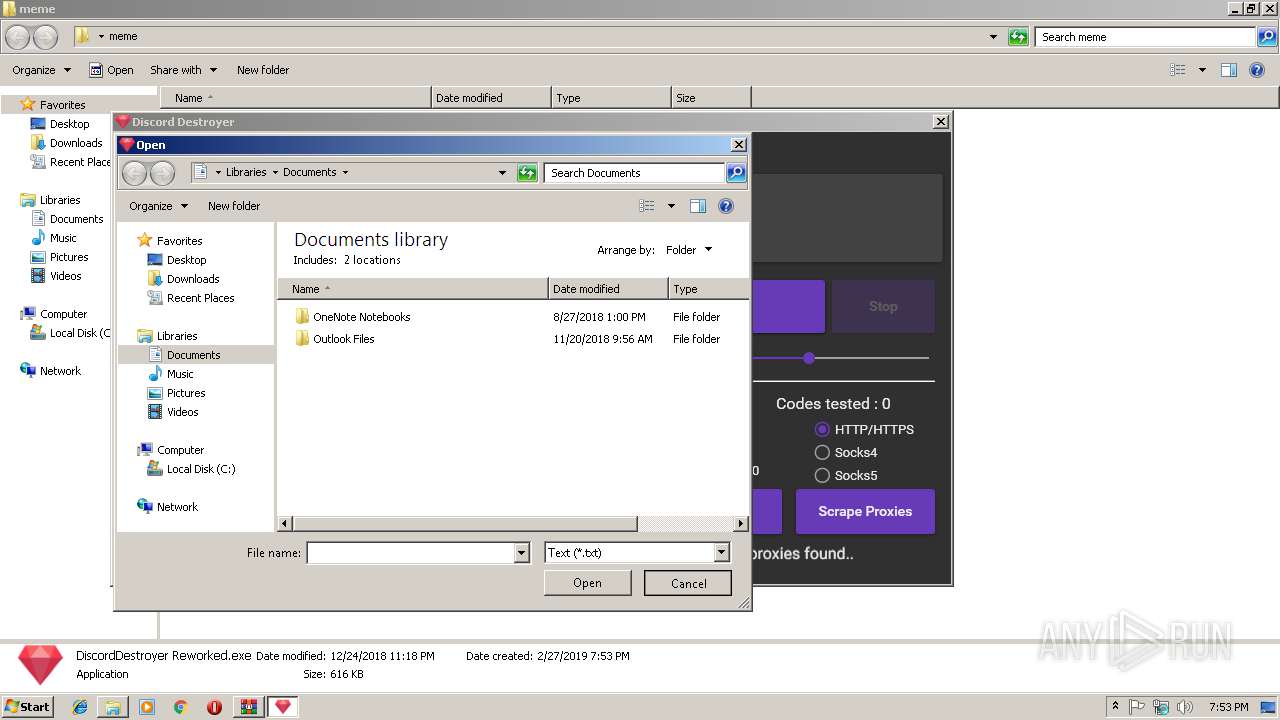Open Organize menu in meme Explorer window

(x=42, y=70)
